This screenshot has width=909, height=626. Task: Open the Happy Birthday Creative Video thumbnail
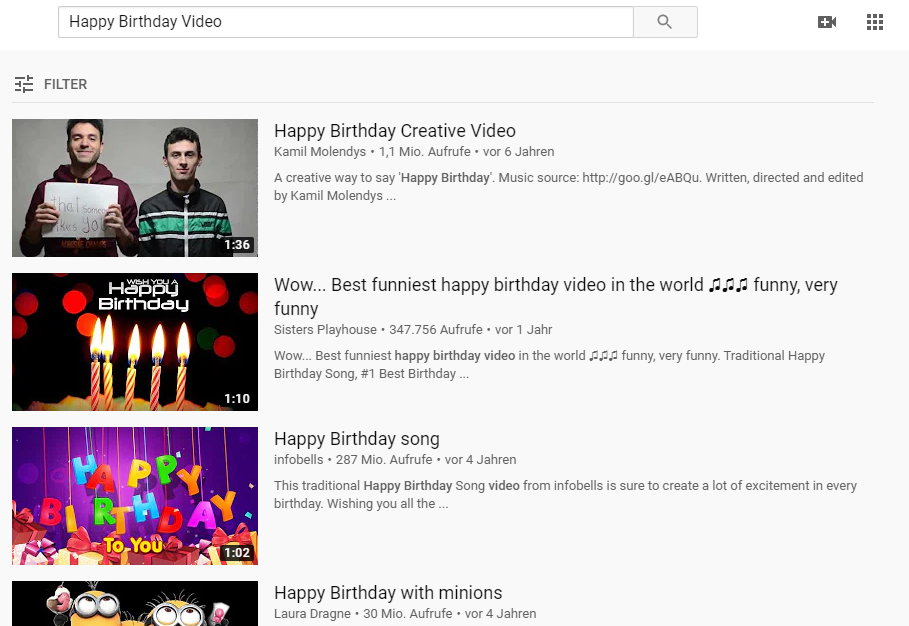[x=135, y=188]
